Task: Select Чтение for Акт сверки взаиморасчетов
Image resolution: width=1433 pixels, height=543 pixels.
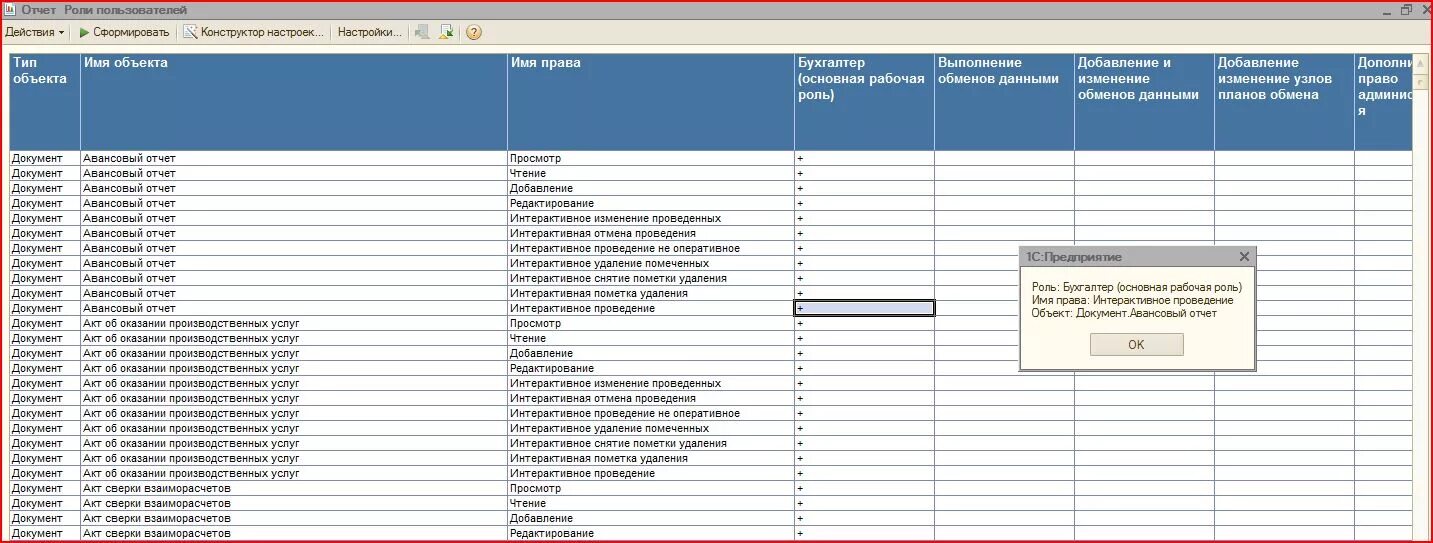Action: [651, 503]
